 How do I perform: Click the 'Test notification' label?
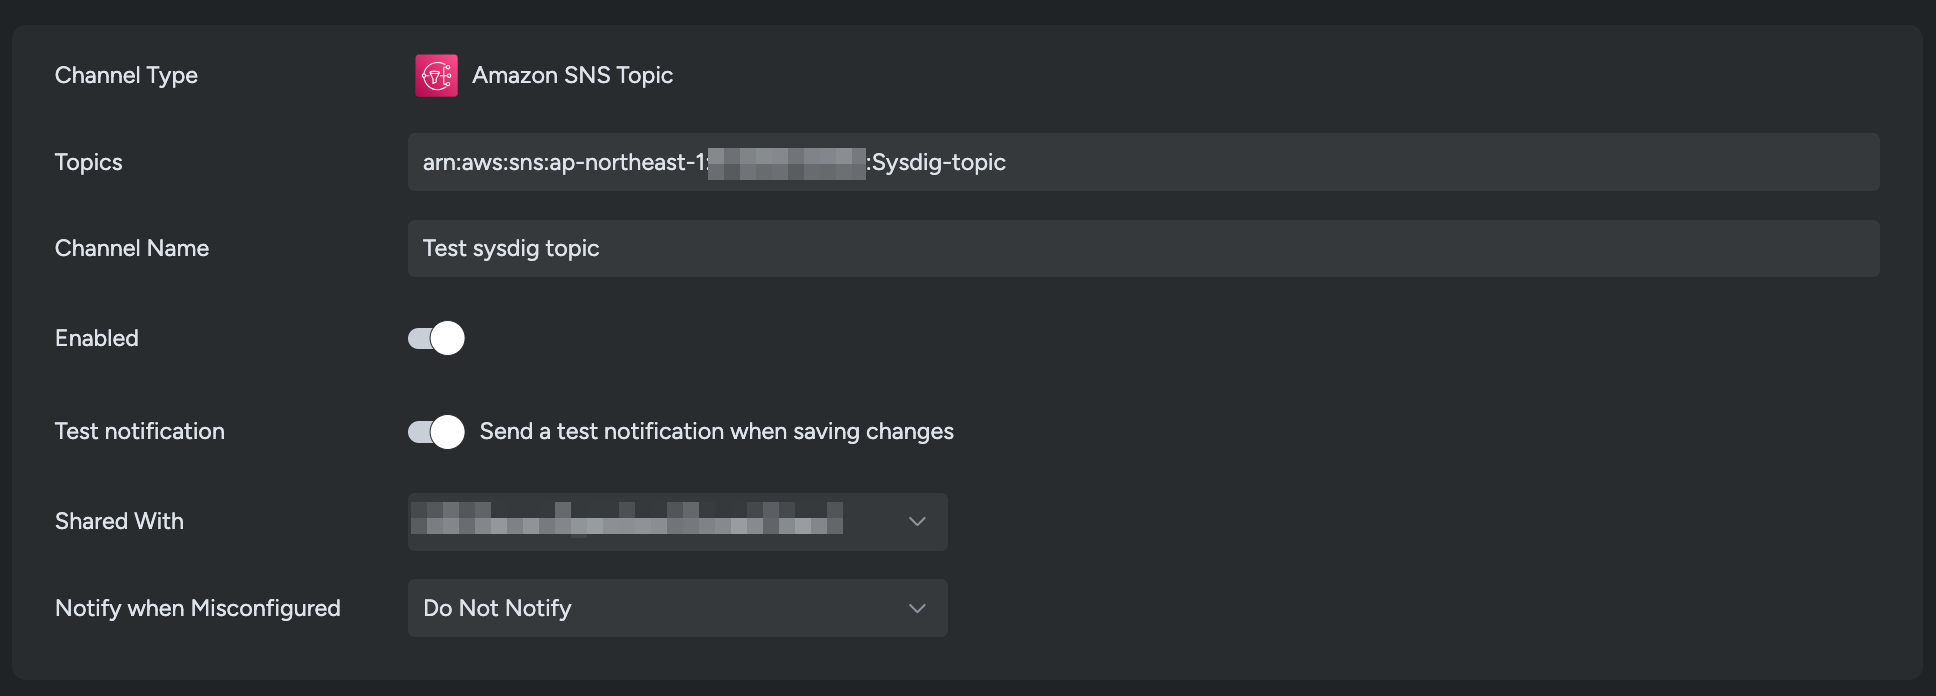(x=140, y=432)
